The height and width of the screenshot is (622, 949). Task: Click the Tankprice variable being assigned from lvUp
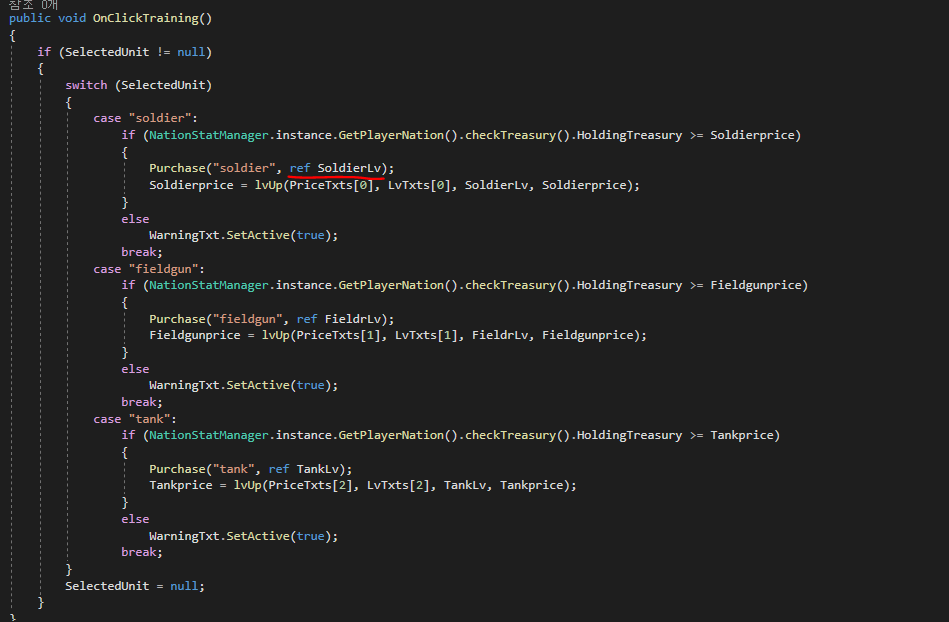click(181, 485)
